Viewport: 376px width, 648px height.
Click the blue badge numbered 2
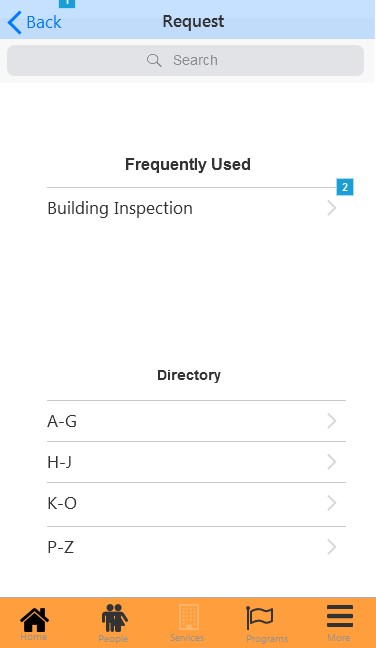pos(345,187)
